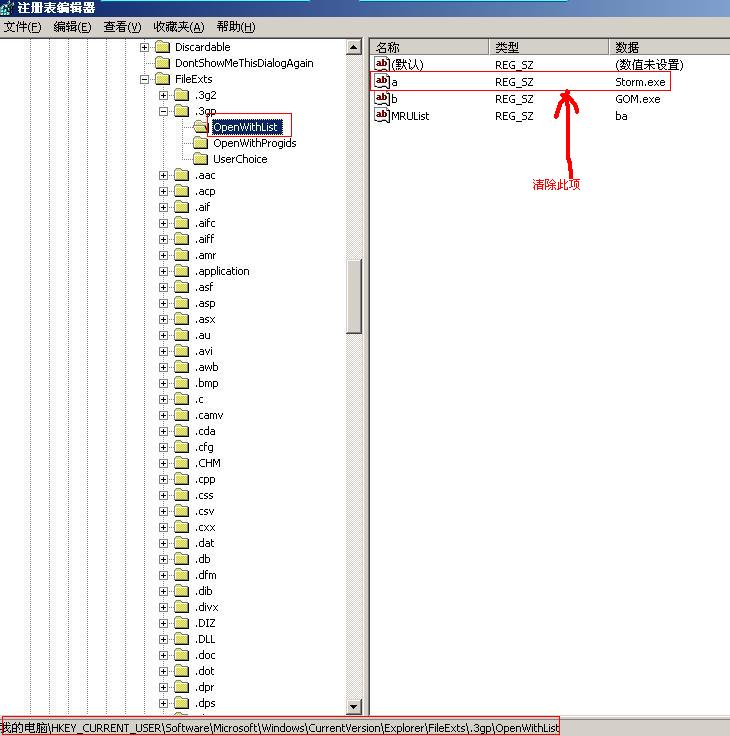The height and width of the screenshot is (736, 730).
Task: Open the 文件(F) menu
Action: [x=23, y=27]
